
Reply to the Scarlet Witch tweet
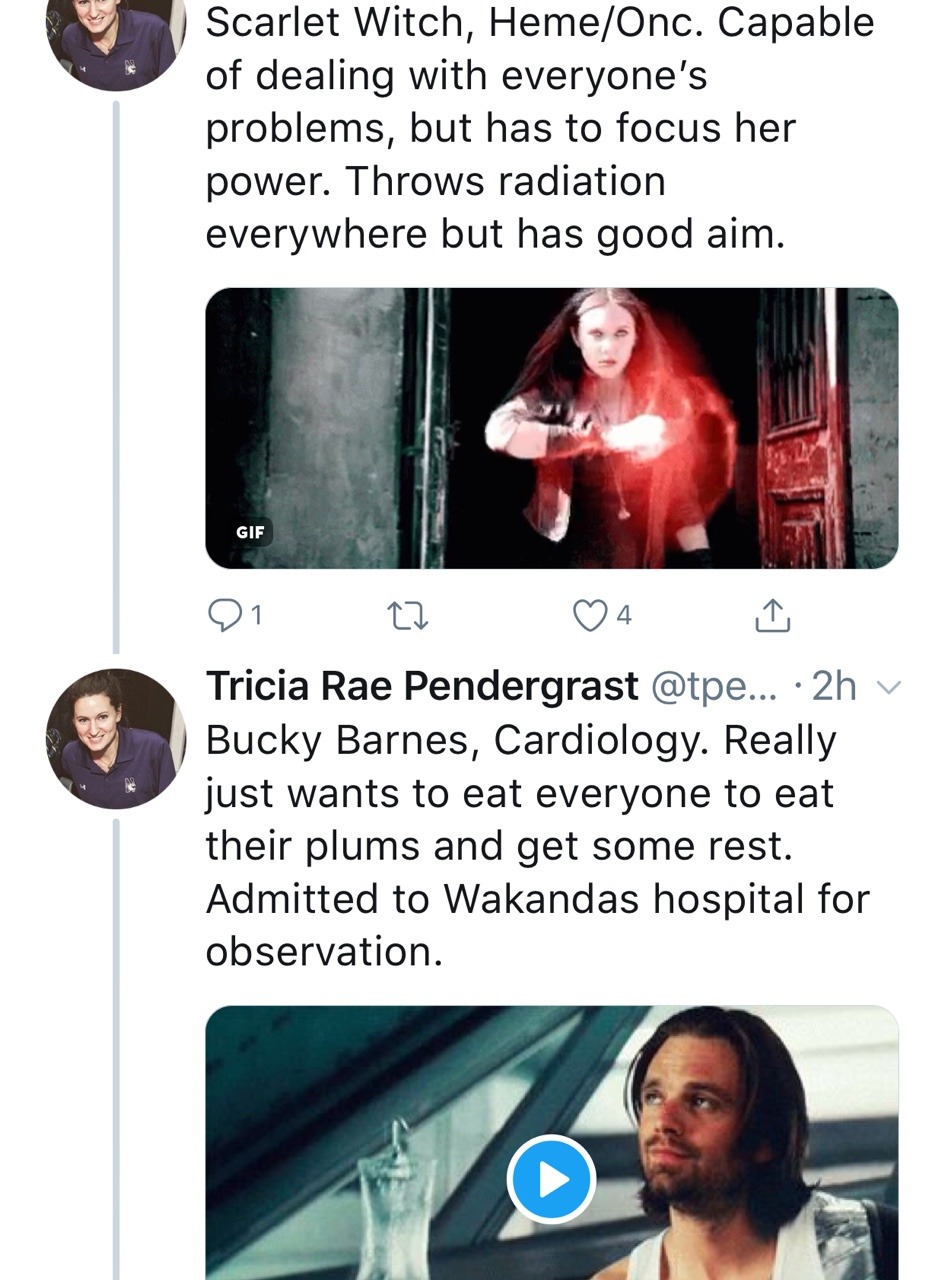[225, 616]
